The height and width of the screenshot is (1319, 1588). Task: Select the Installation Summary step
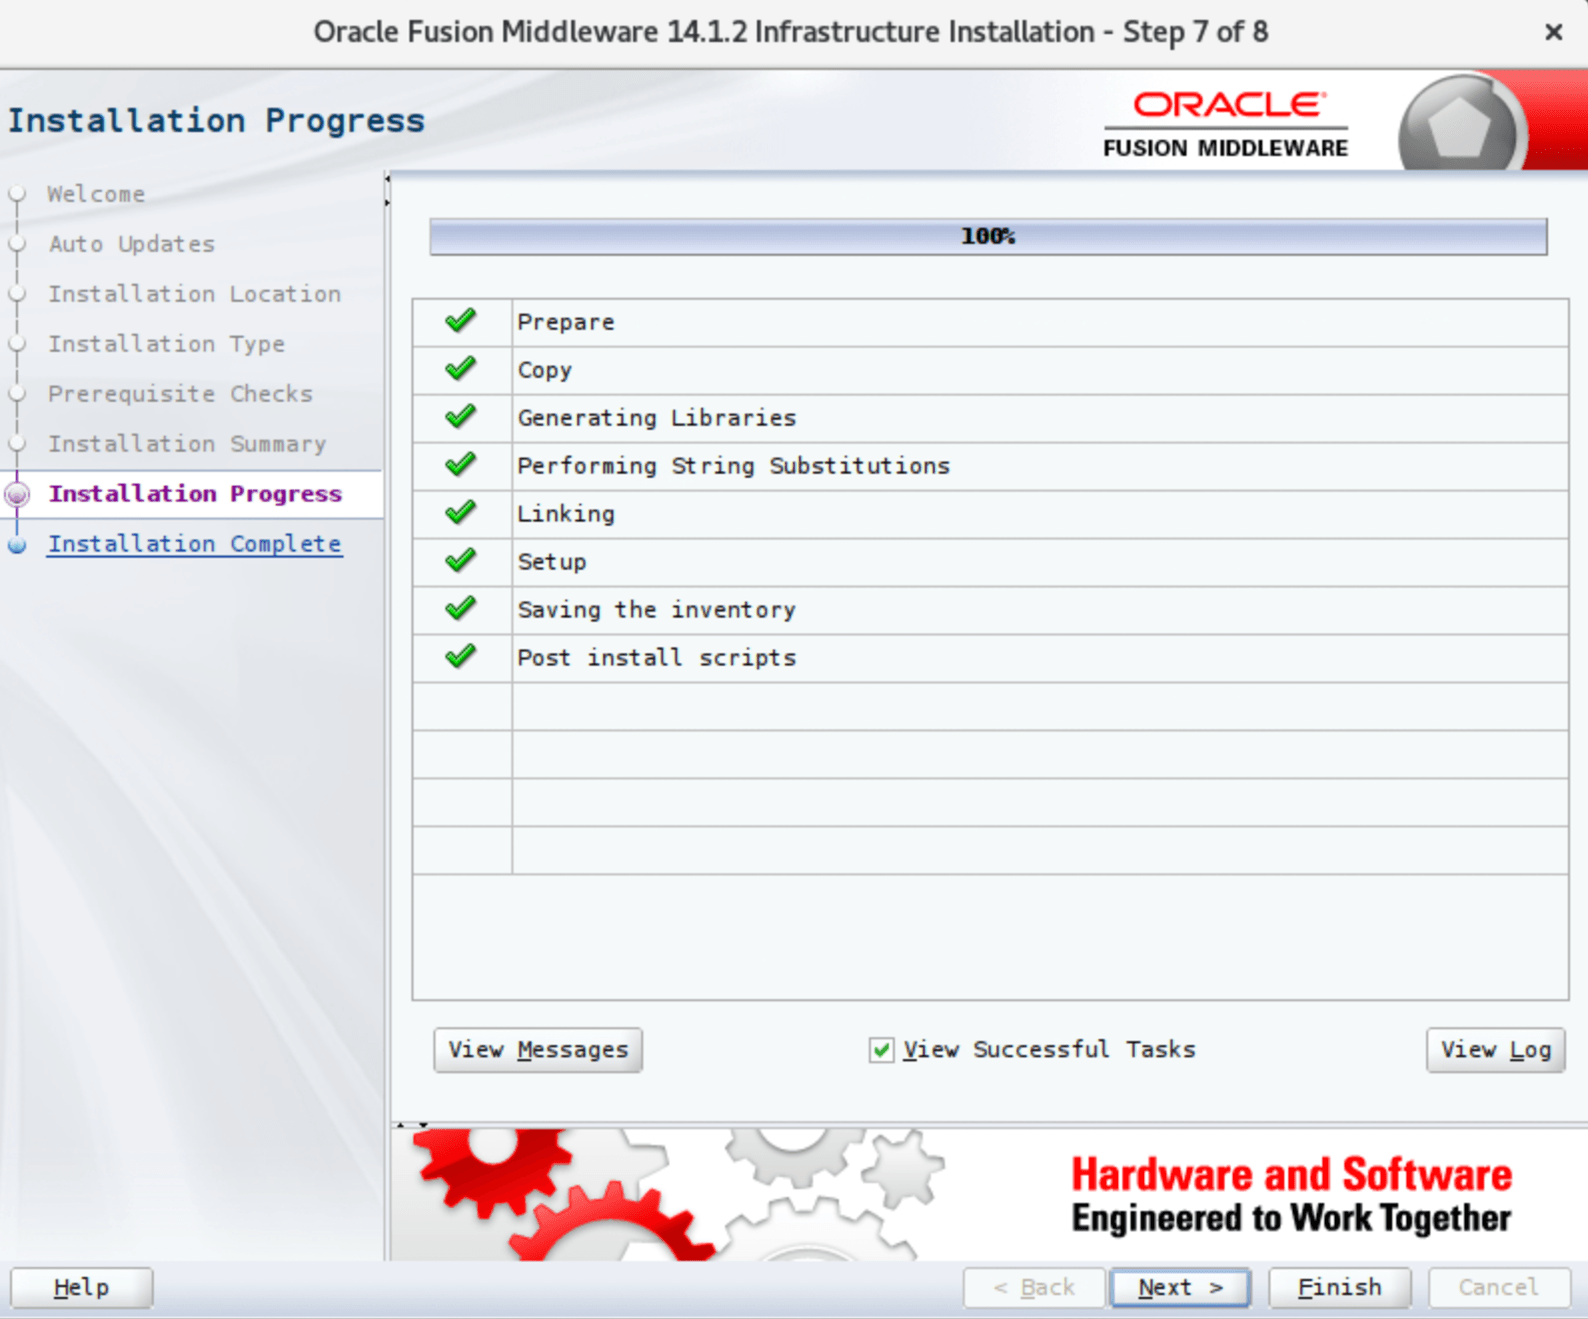click(x=187, y=444)
